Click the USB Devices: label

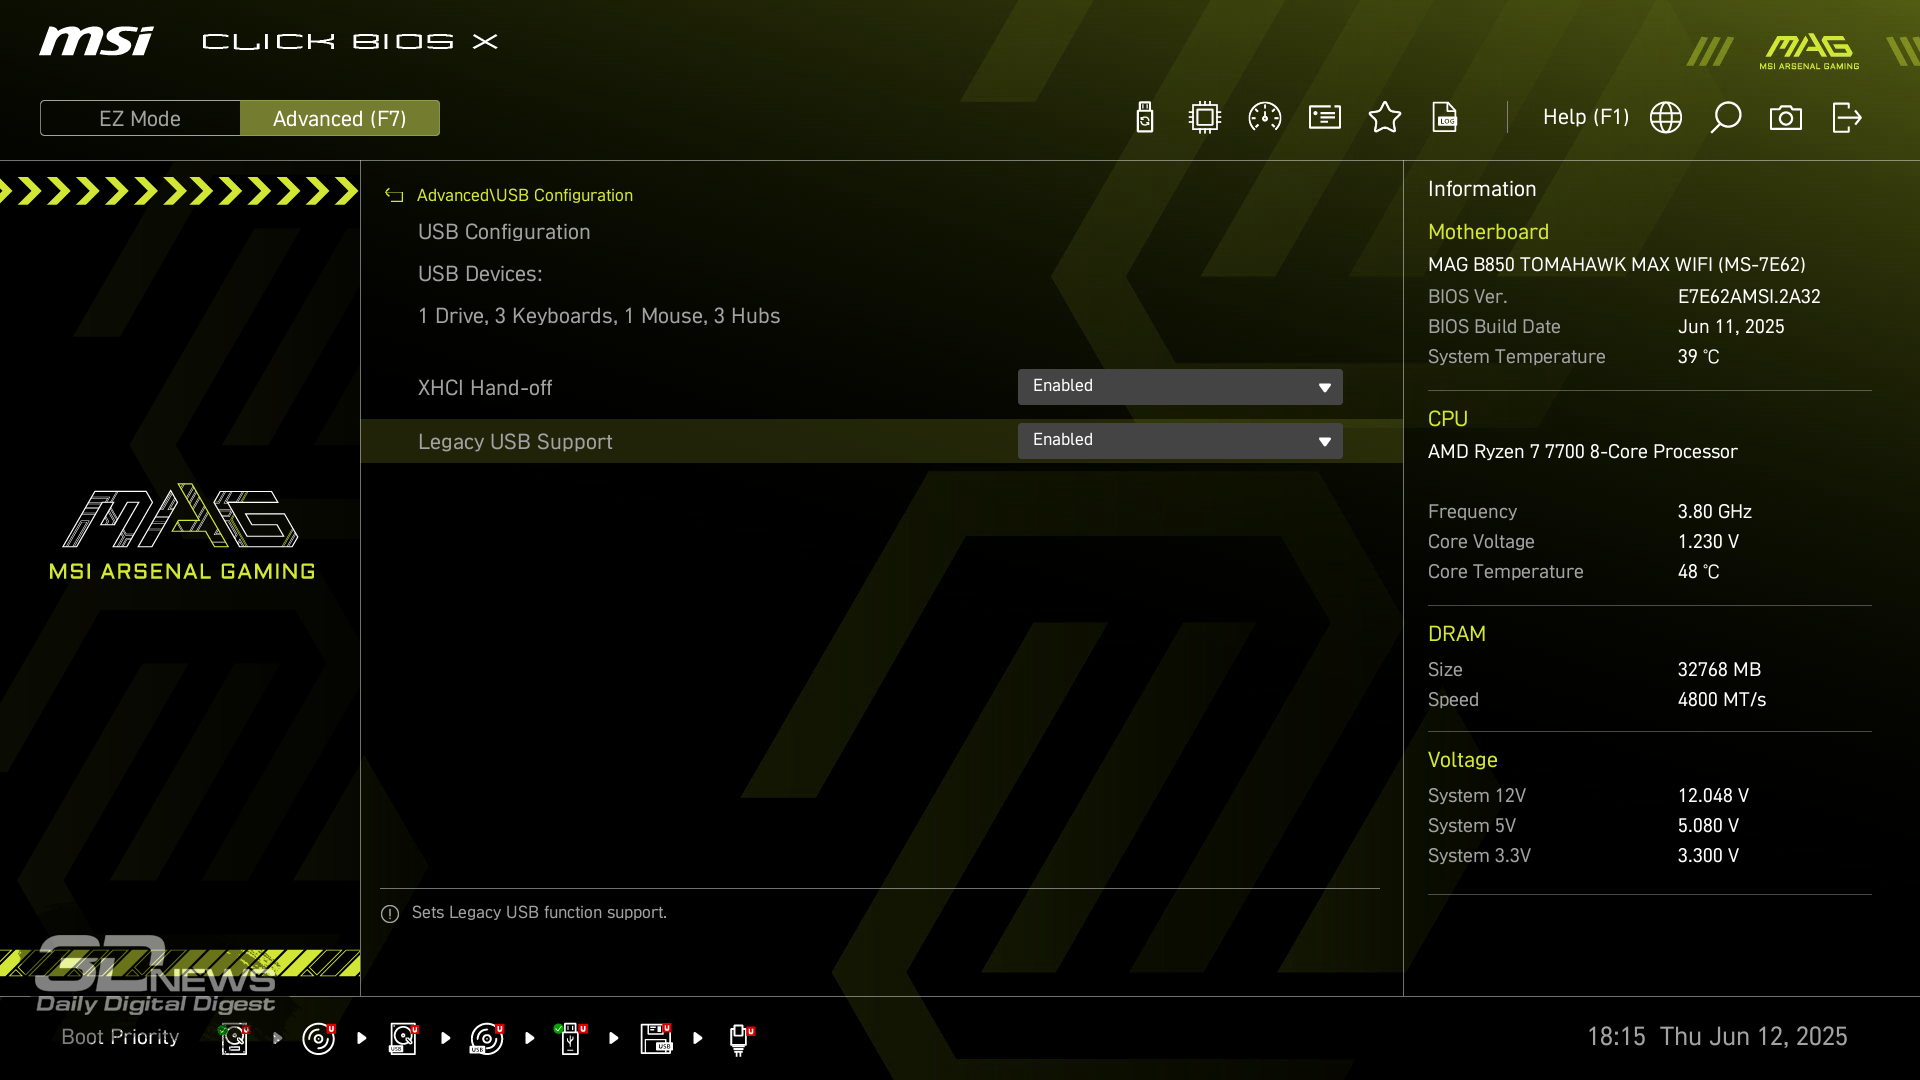(480, 274)
